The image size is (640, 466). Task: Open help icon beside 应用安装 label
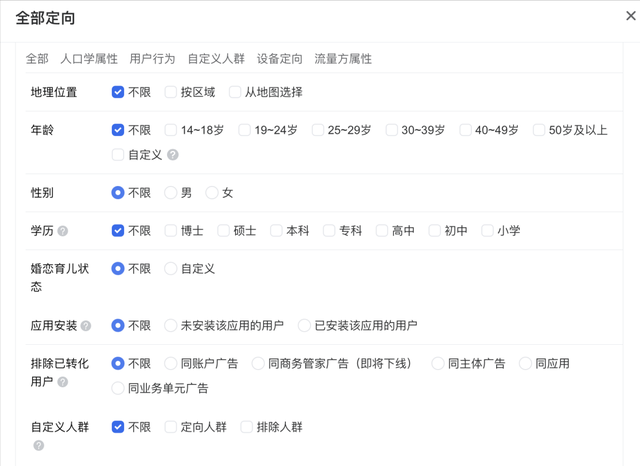(x=86, y=326)
